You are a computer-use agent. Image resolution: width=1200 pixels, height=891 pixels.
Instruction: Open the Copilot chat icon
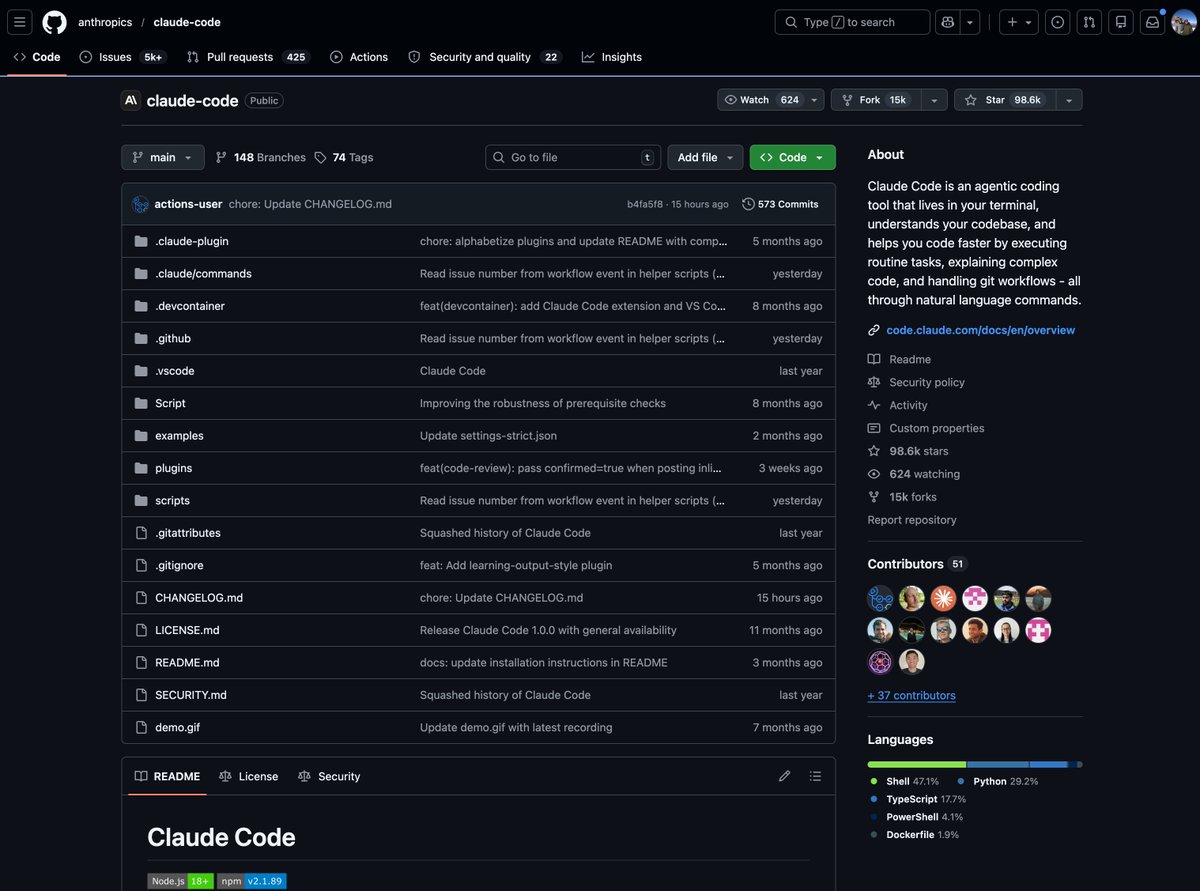pyautogui.click(x=948, y=22)
